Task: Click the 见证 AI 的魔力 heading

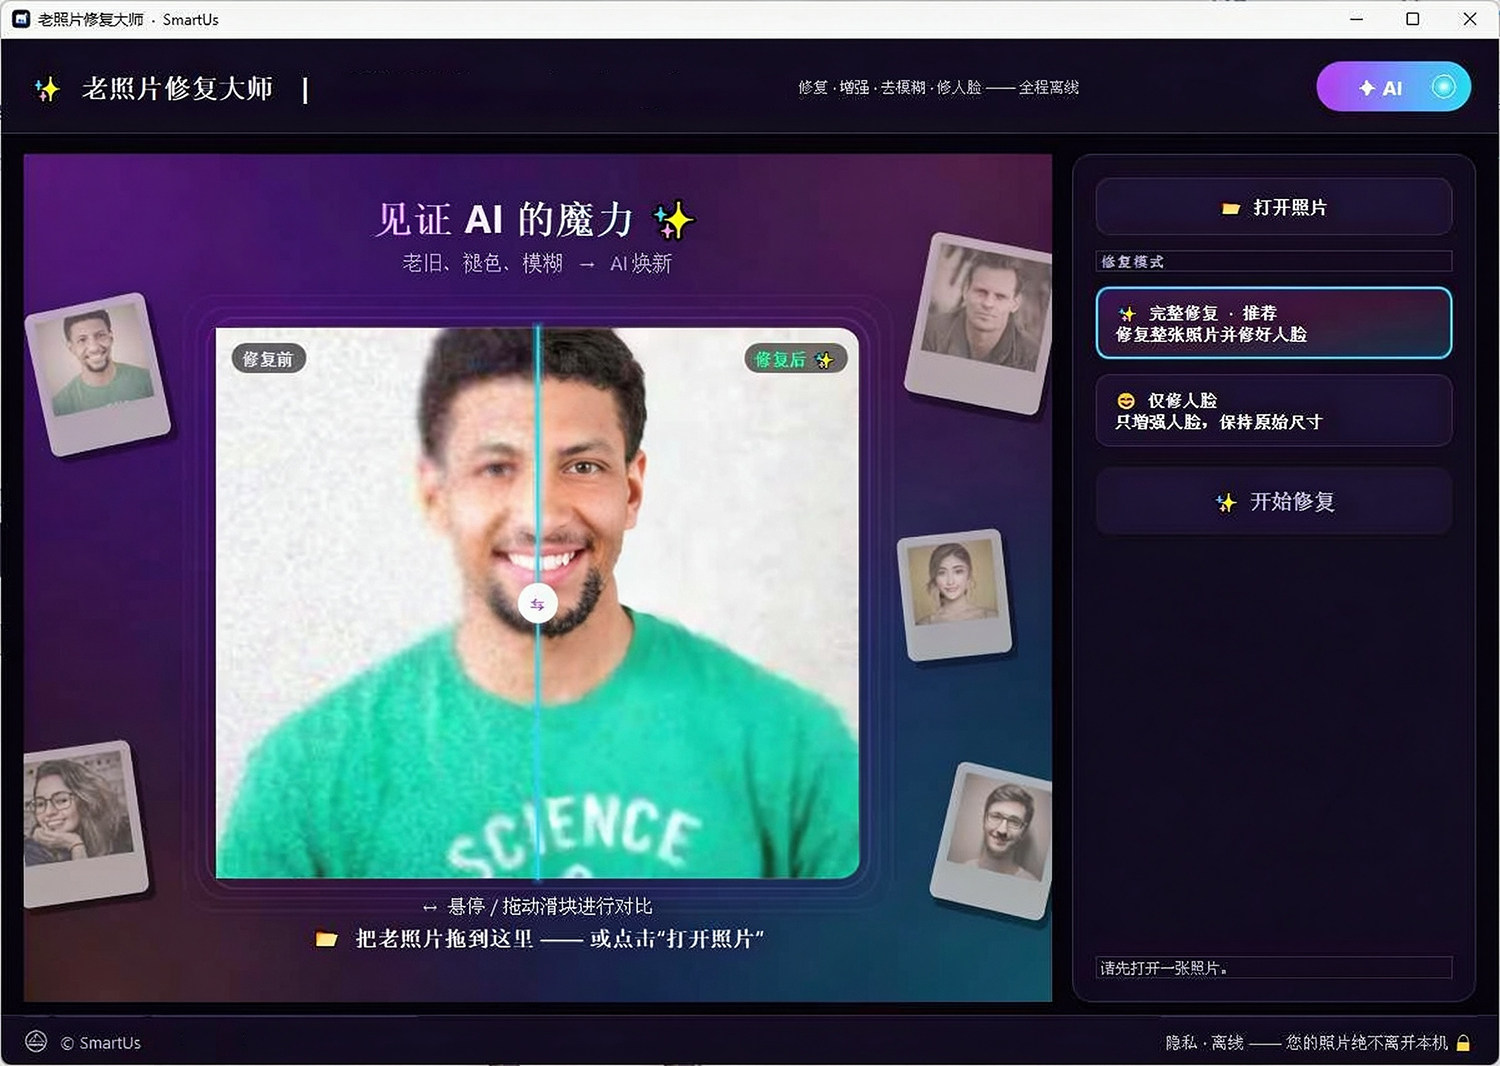Action: click(534, 219)
